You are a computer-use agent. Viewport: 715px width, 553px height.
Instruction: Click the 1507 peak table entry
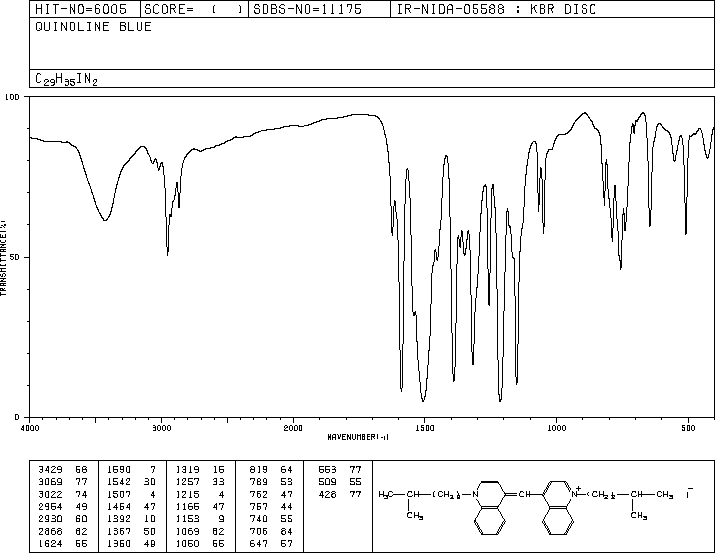pos(131,494)
